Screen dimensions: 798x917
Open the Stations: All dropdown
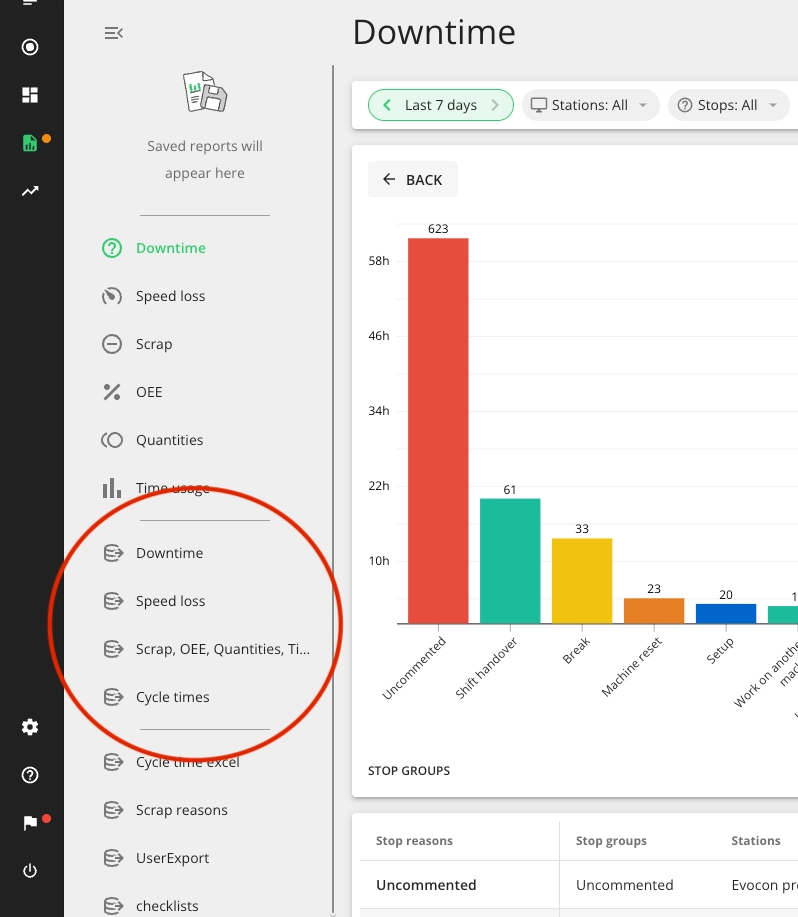pos(590,105)
